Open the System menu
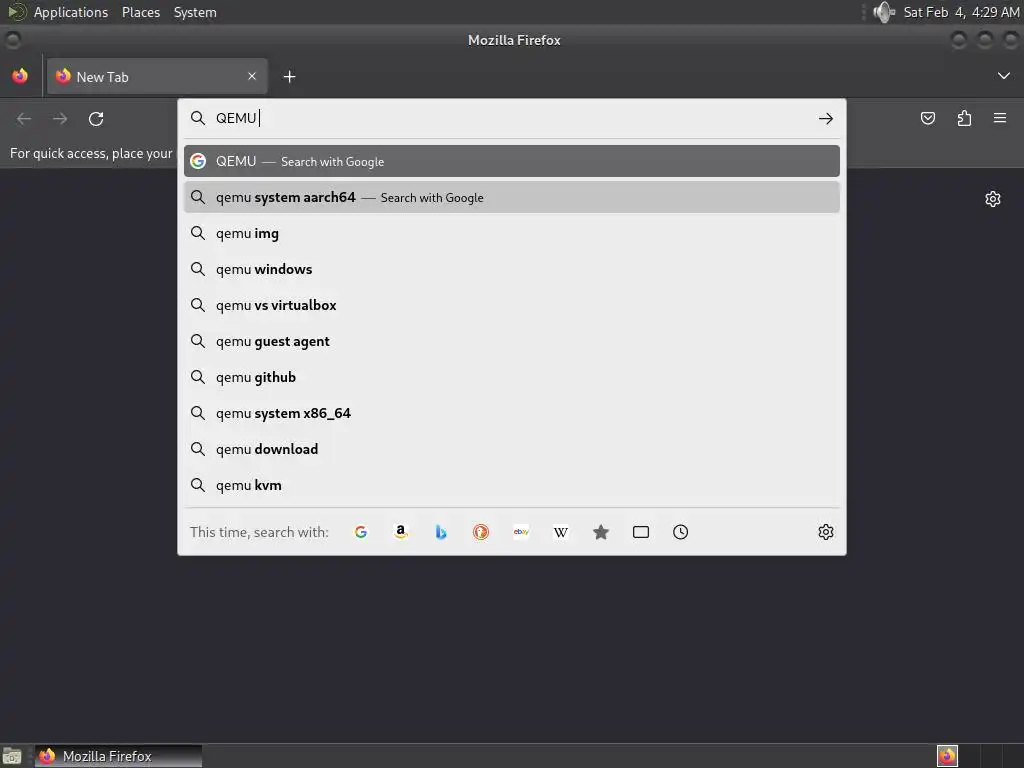The width and height of the screenshot is (1024, 768). (x=195, y=12)
